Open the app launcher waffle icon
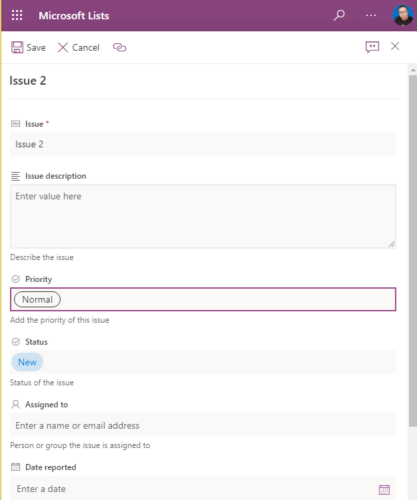Image resolution: width=417 pixels, height=500 pixels. [17, 15]
